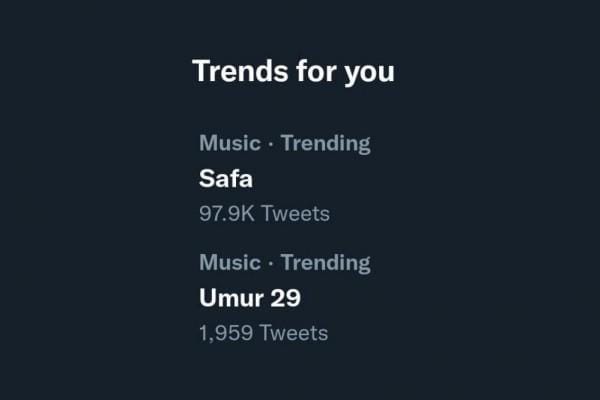
Task: Click the number 29 in Umur 29
Action: point(287,298)
